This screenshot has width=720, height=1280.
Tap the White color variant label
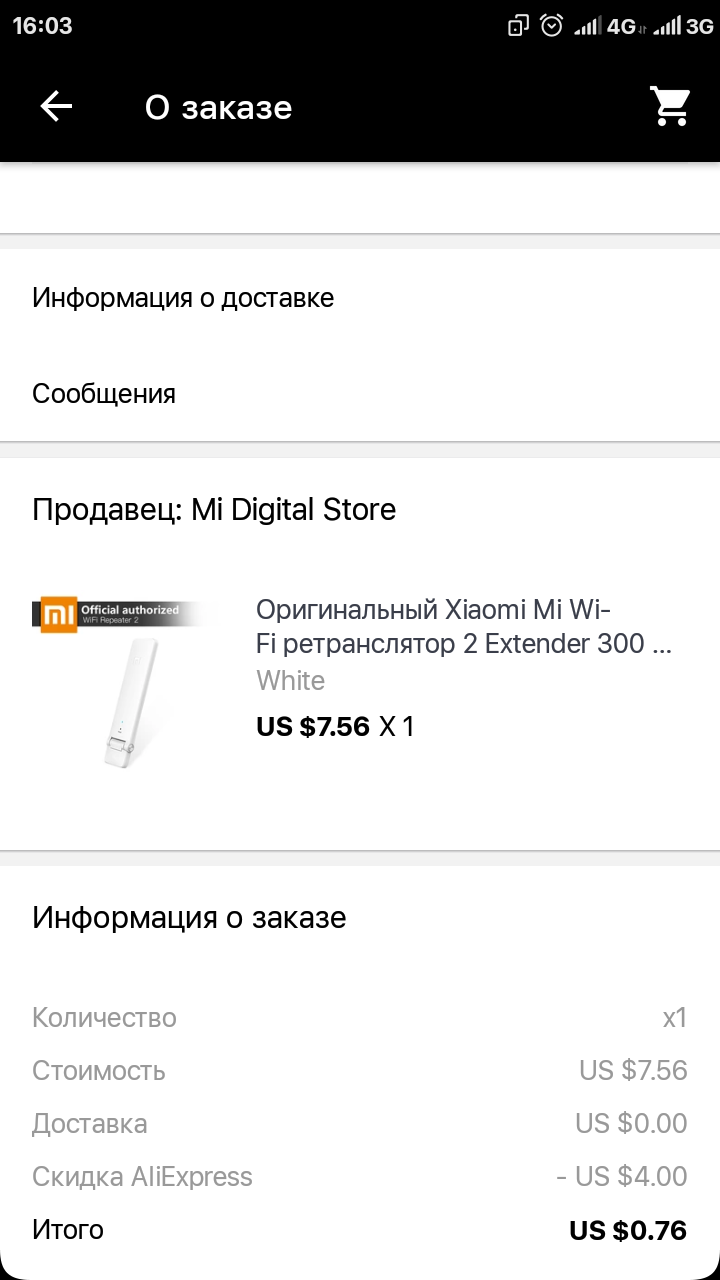click(x=291, y=681)
